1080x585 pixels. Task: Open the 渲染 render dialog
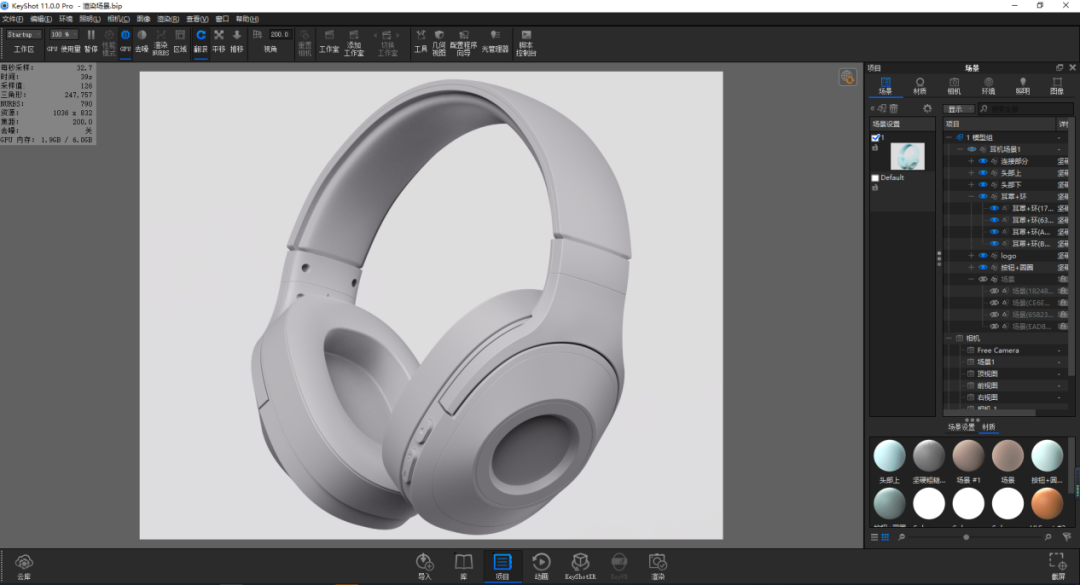click(x=658, y=566)
